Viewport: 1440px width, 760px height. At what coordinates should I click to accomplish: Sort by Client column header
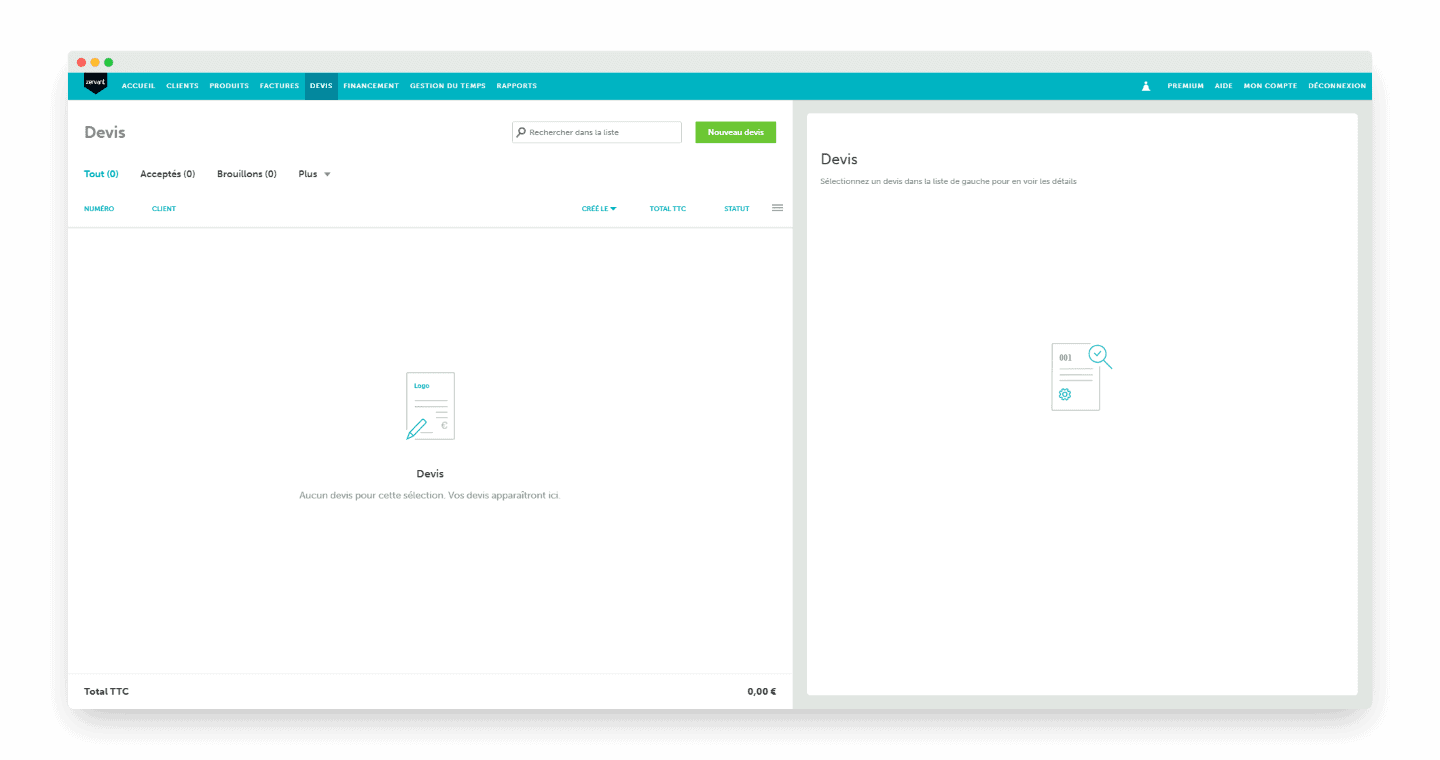coord(164,209)
